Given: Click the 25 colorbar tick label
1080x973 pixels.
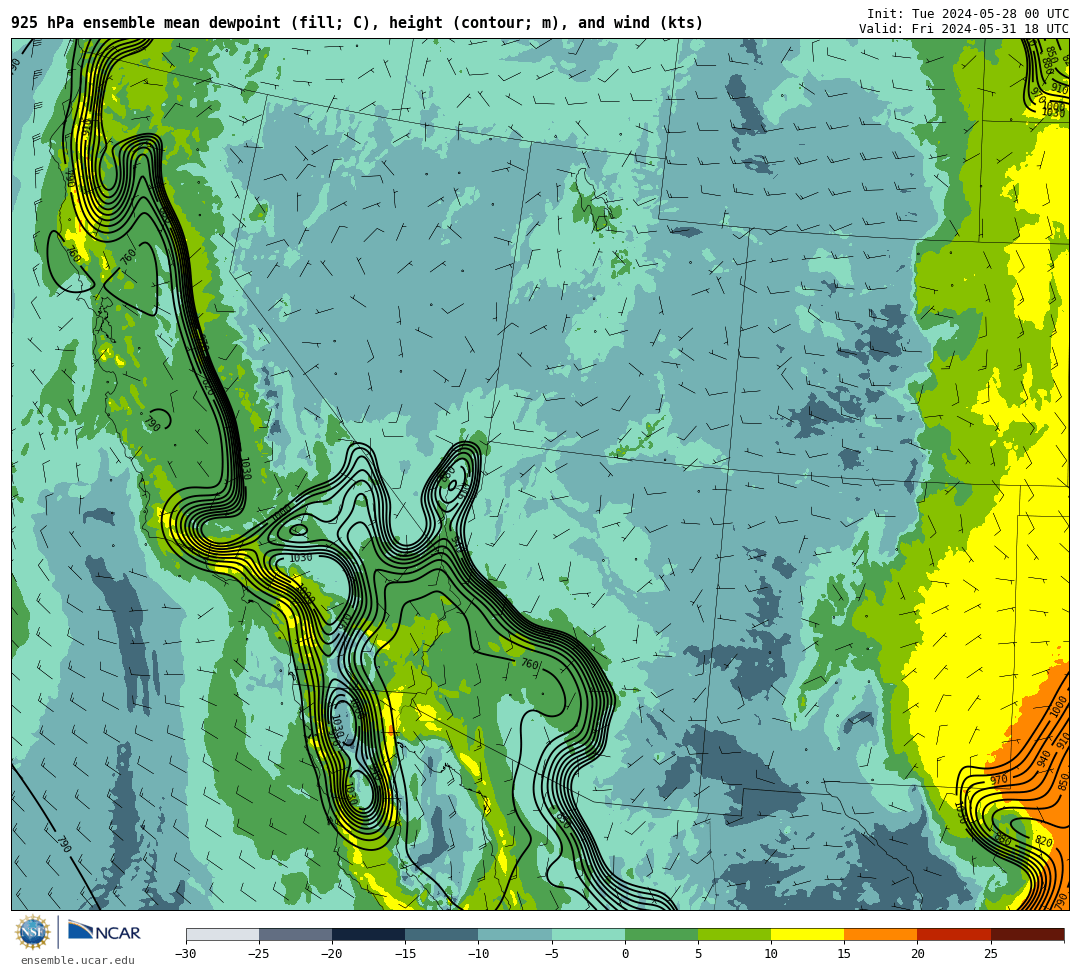Looking at the screenshot, I should coord(990,954).
